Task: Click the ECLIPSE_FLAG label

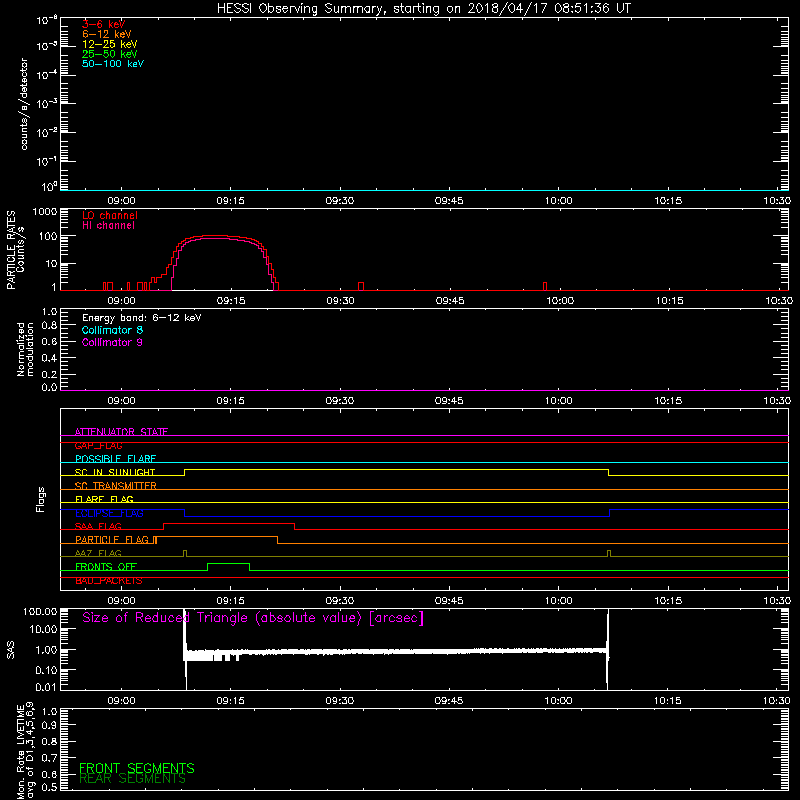Action: click(109, 513)
